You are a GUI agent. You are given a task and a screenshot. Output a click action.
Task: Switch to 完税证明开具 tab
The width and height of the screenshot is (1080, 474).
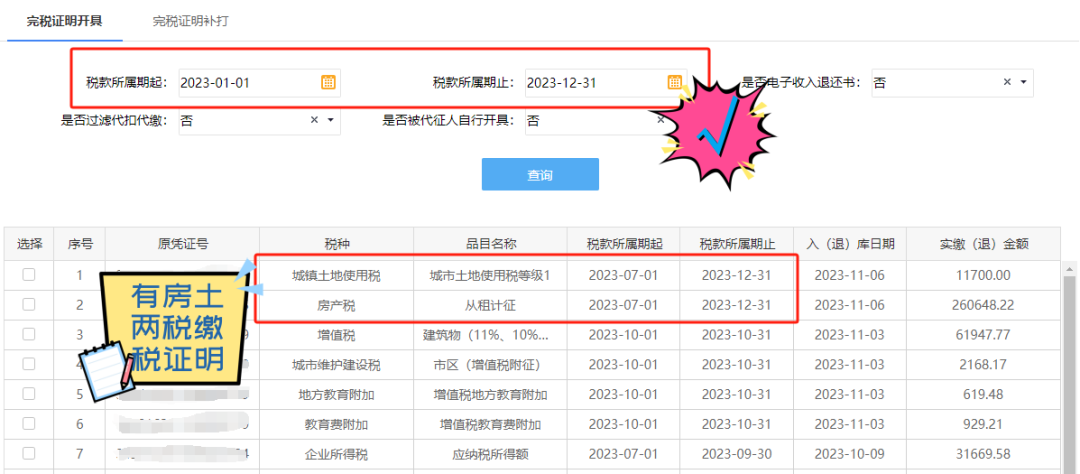pos(64,21)
